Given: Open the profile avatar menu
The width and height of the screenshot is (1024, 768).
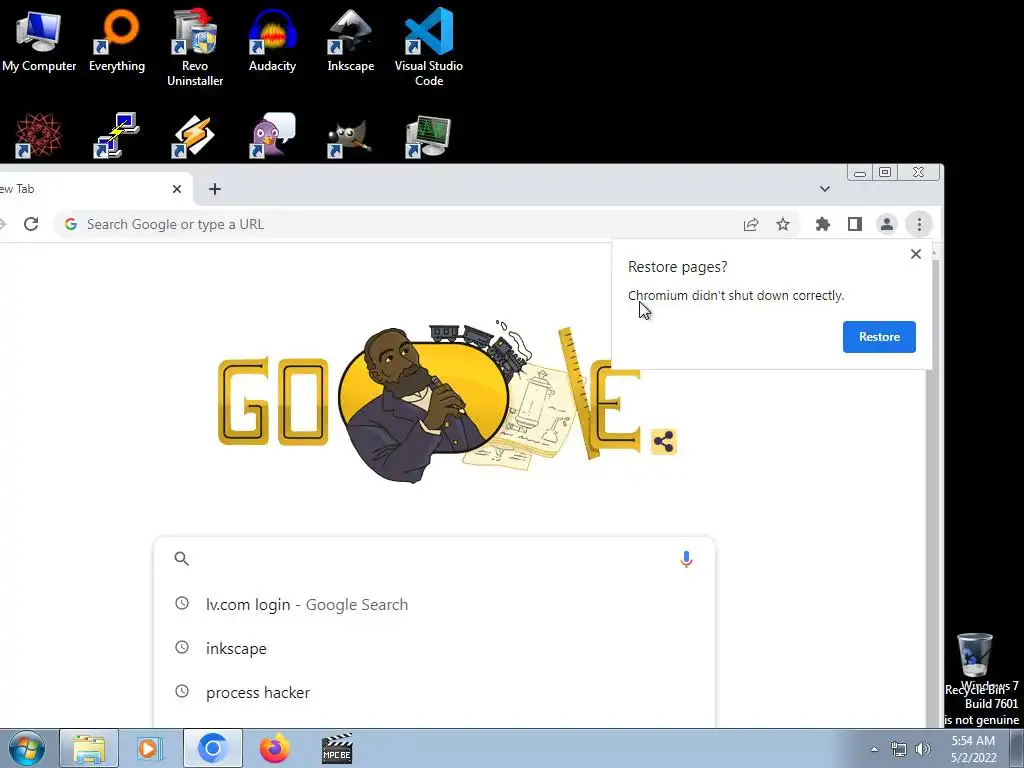Looking at the screenshot, I should [887, 225].
